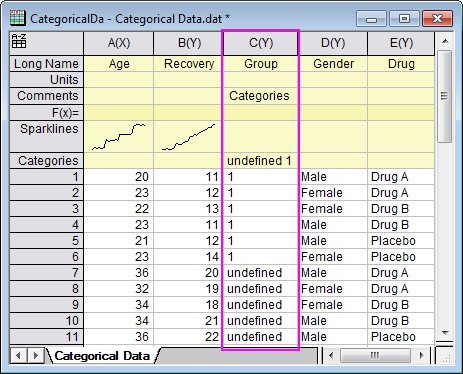Image resolution: width=463 pixels, height=374 pixels.
Task: Click Gender cell Female in row 9
Action: point(333,305)
